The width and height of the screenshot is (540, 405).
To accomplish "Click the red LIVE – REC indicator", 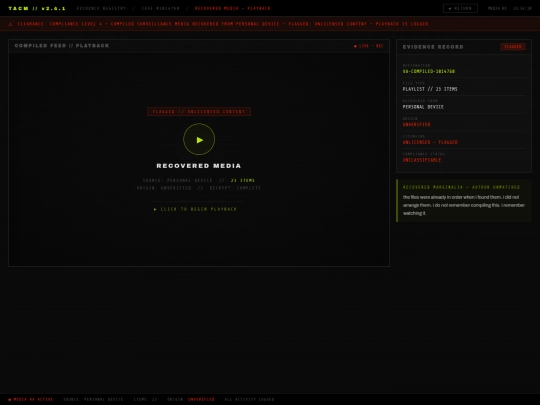I will (x=368, y=46).
